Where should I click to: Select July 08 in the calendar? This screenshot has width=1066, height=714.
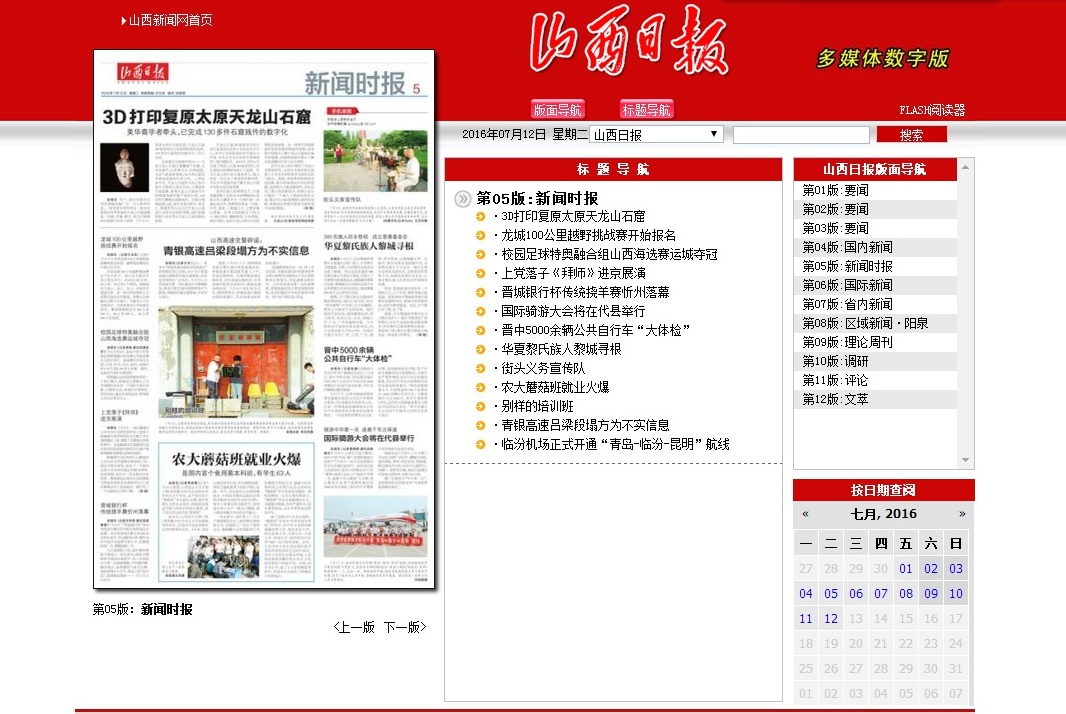pyautogui.click(x=906, y=594)
